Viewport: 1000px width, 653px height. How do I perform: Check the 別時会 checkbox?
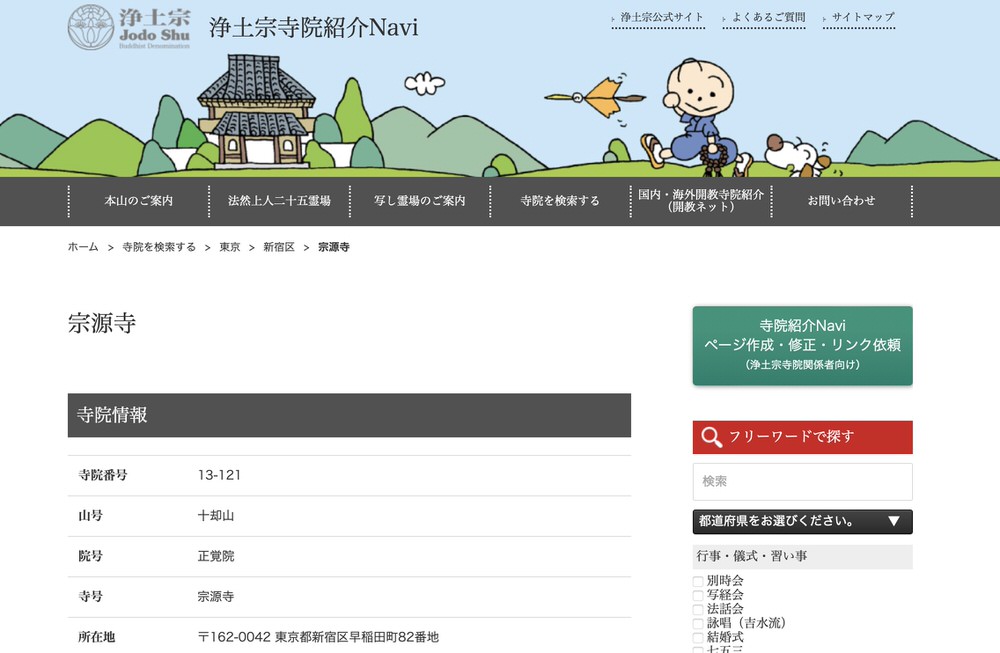pos(698,581)
